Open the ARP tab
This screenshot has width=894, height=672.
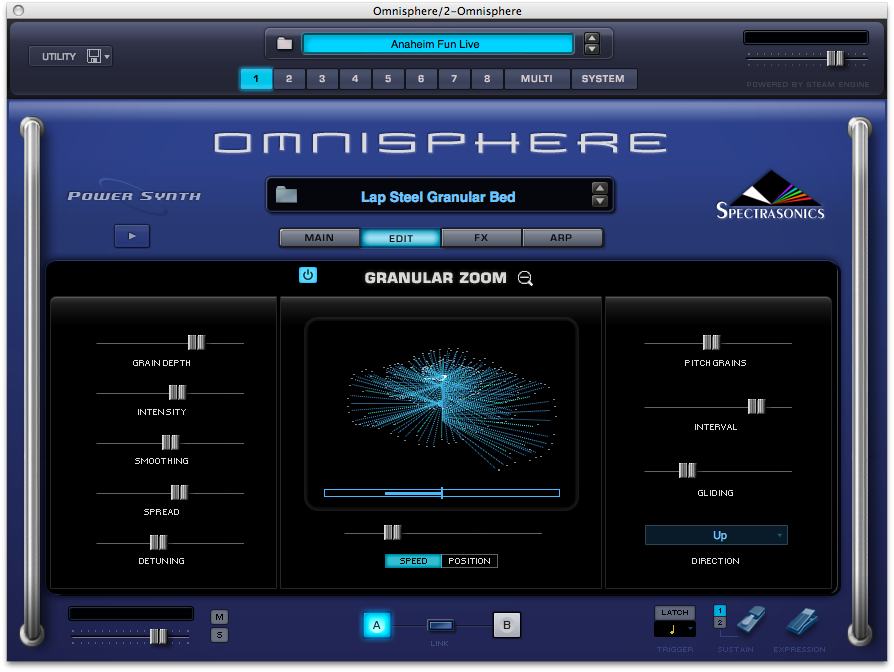tap(562, 238)
